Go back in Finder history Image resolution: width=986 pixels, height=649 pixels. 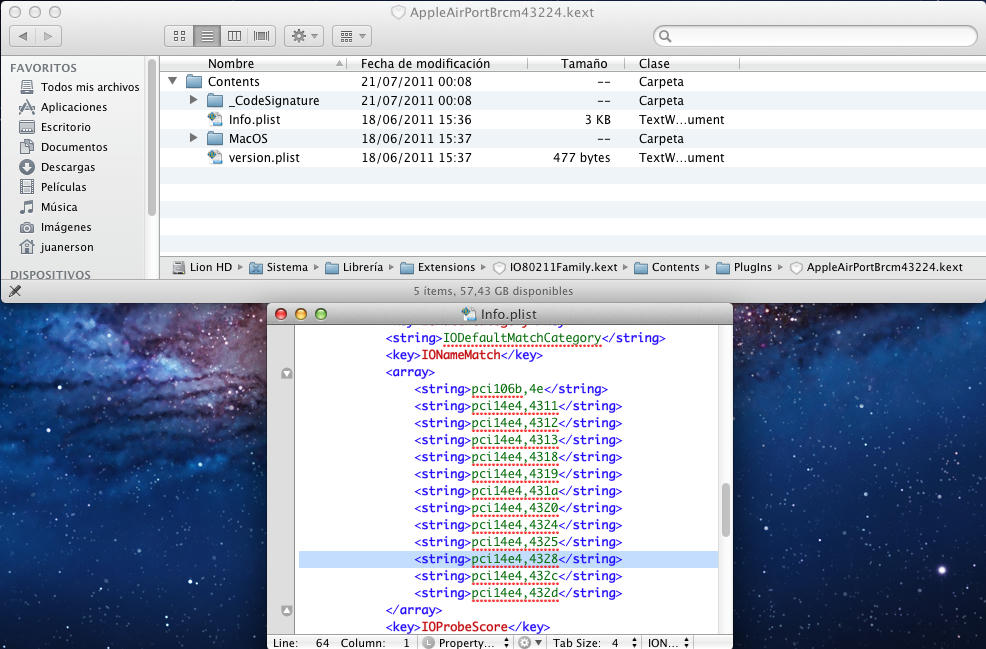[x=23, y=36]
